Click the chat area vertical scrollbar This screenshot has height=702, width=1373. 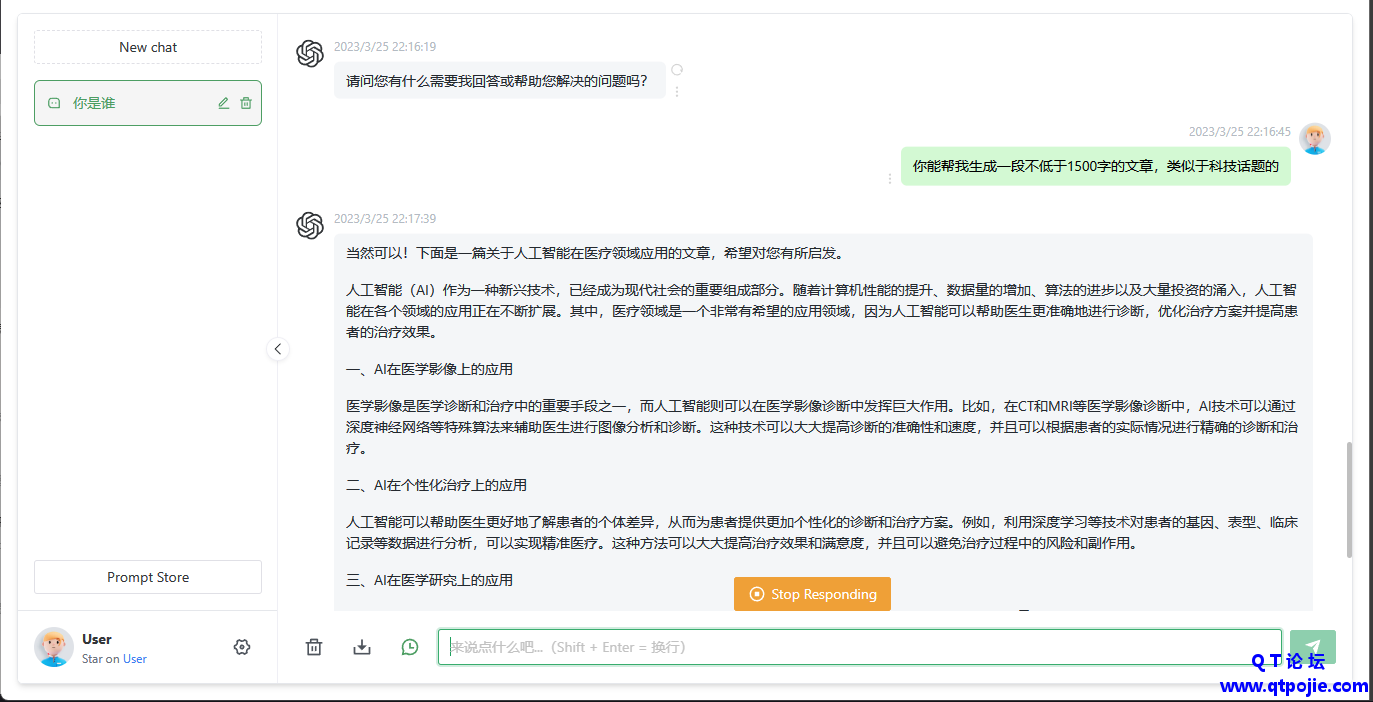[1349, 500]
